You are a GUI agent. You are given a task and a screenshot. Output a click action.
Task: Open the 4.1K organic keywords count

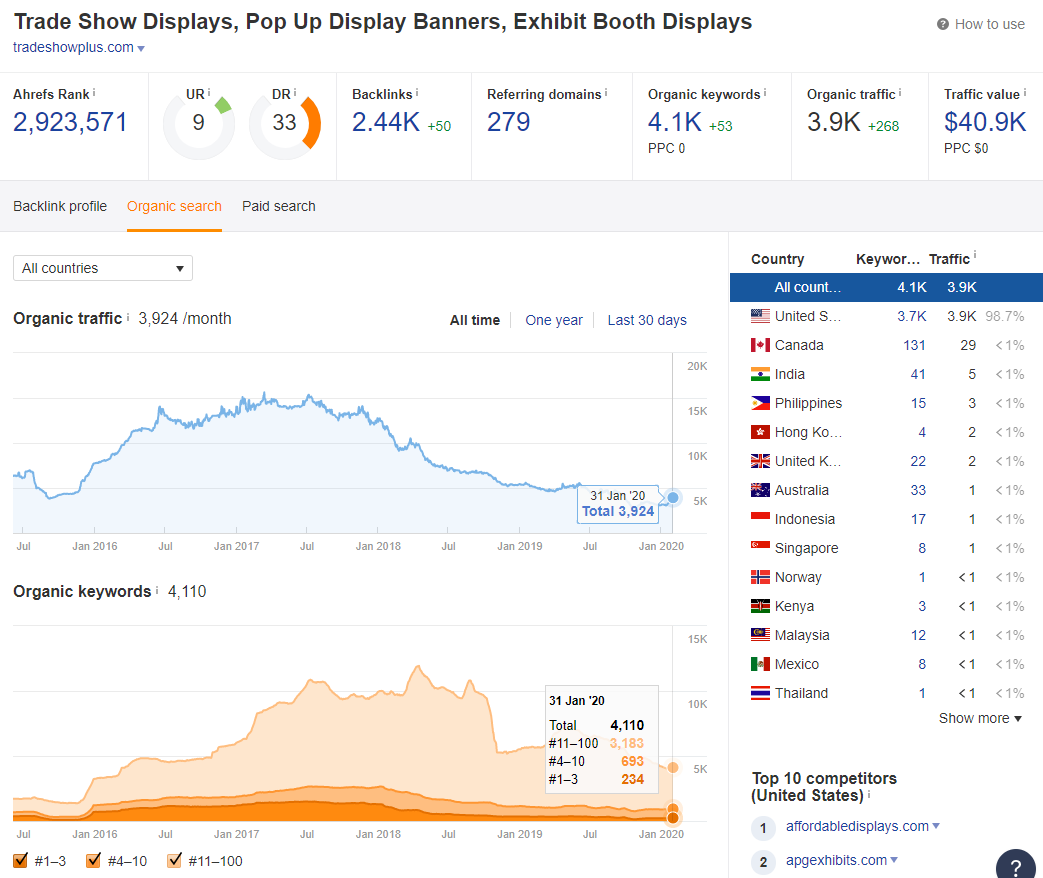675,122
